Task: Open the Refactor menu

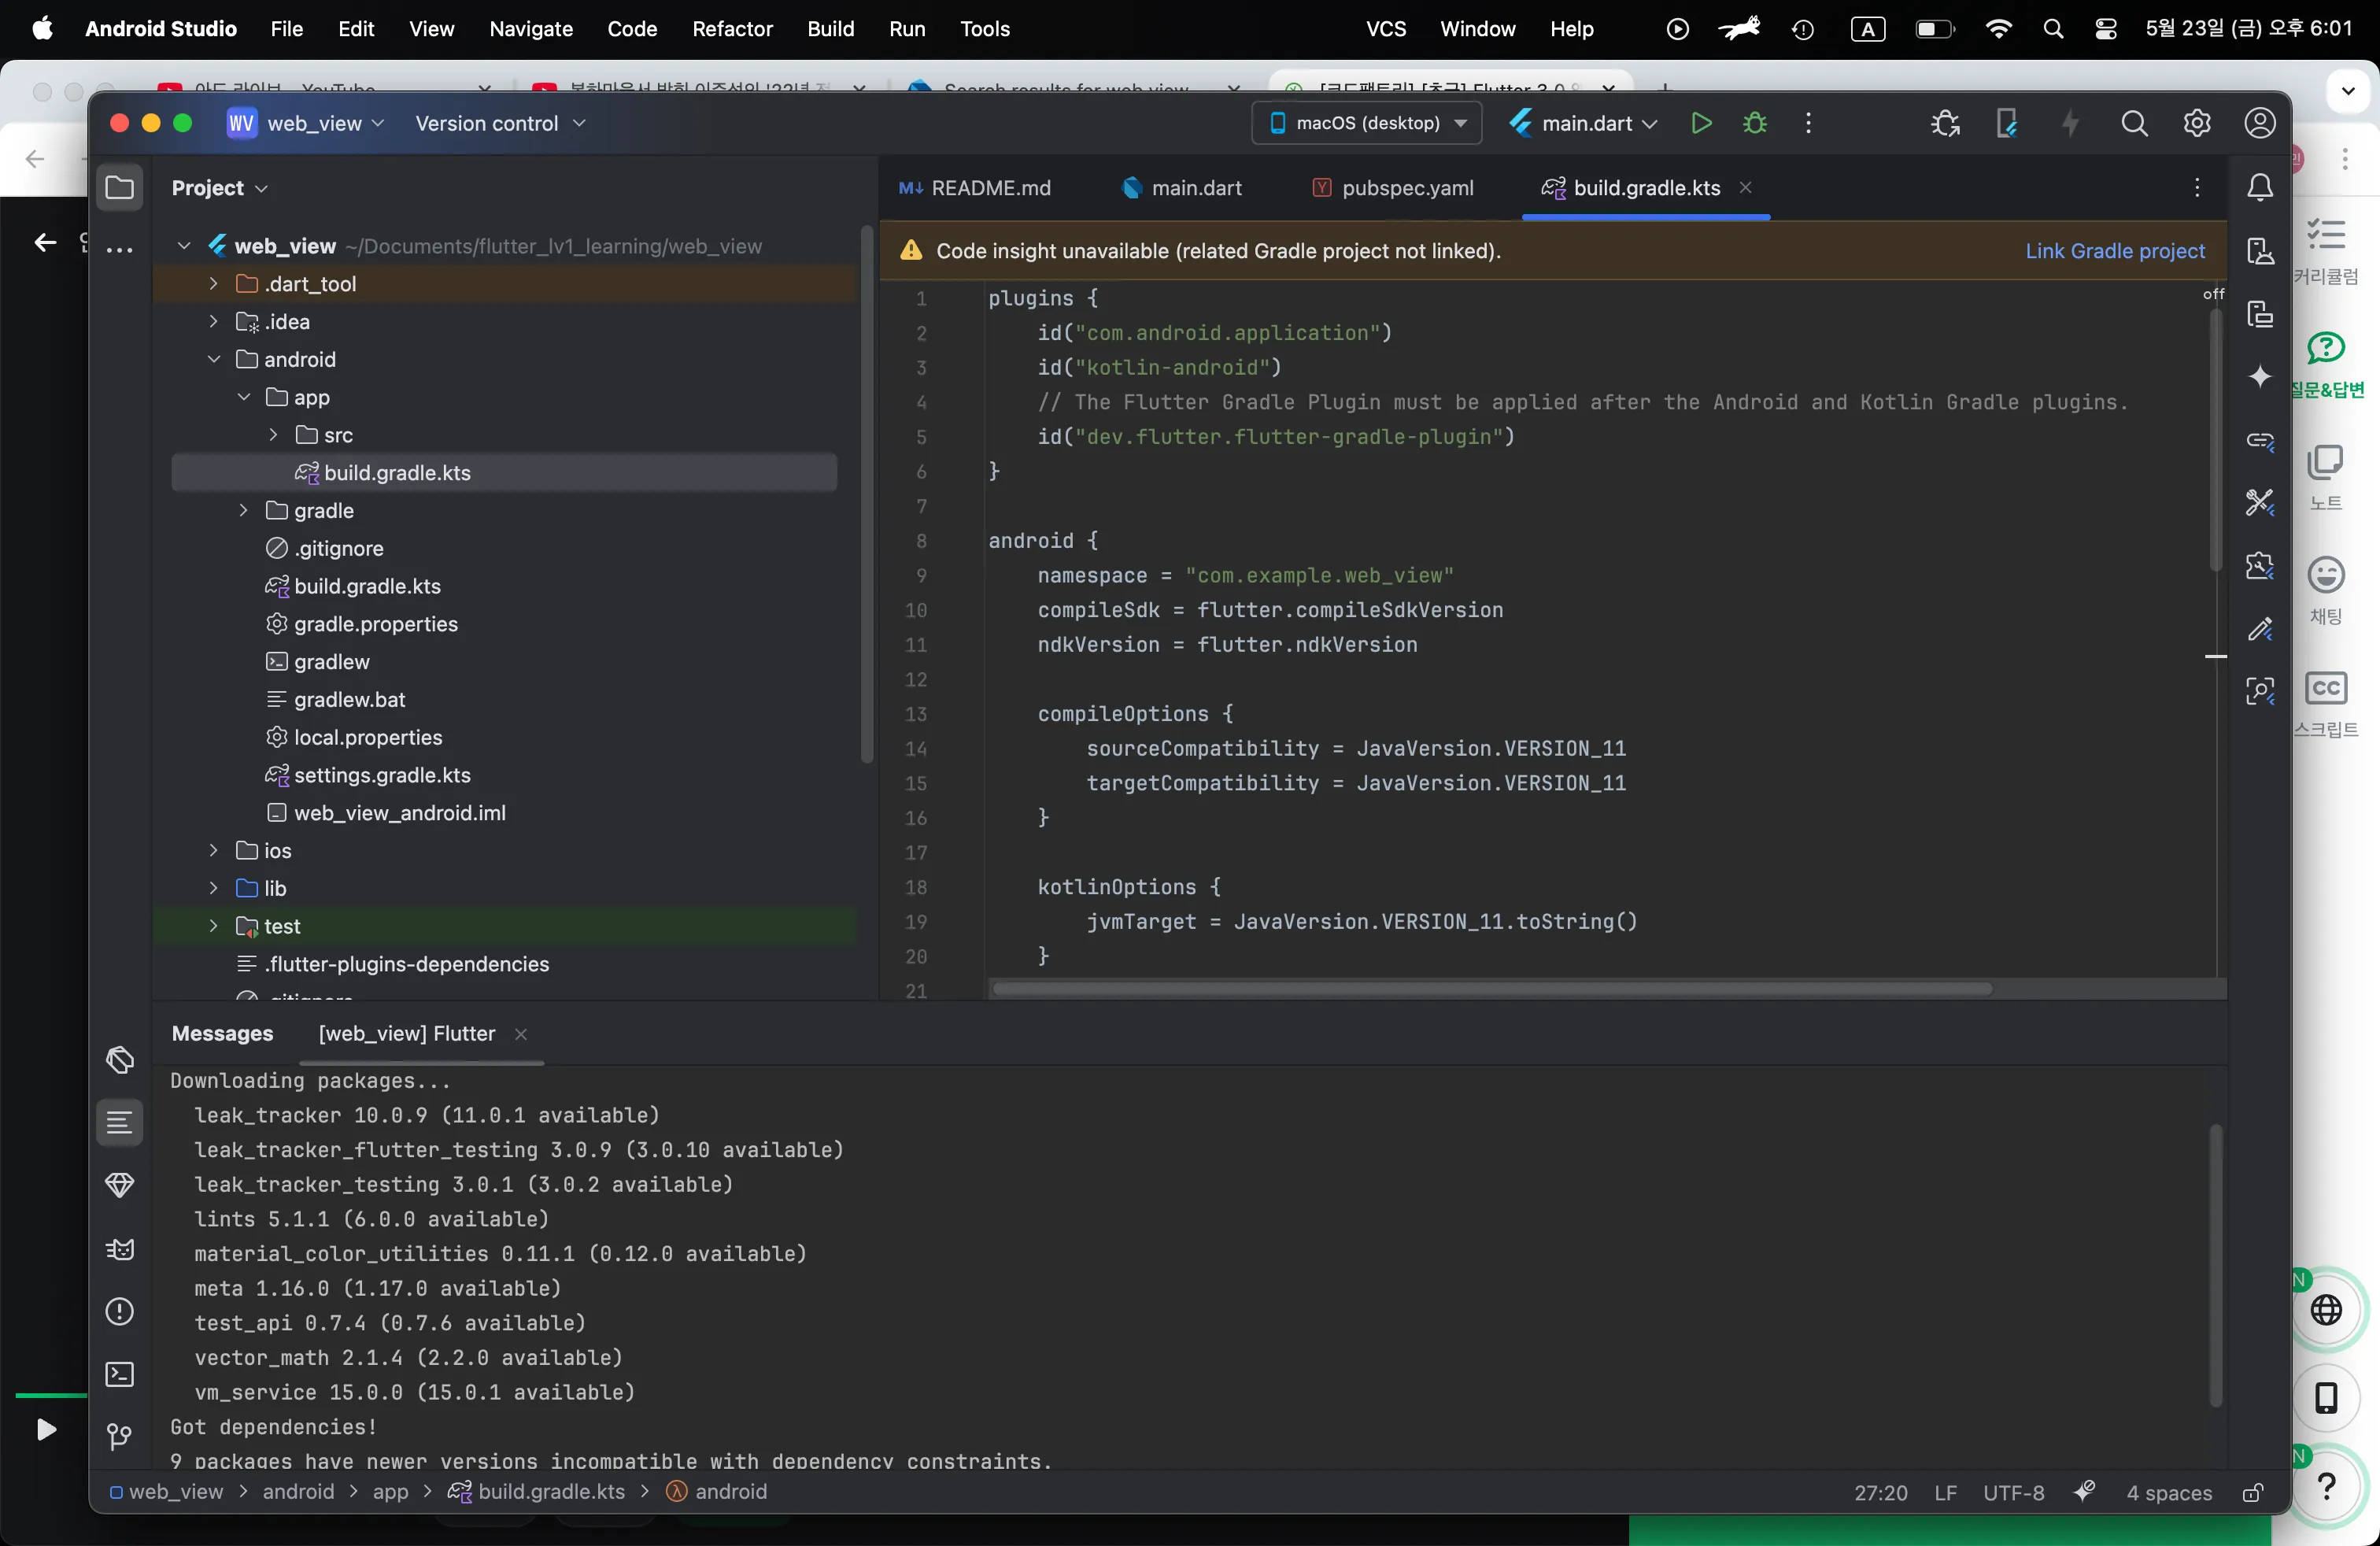Action: pos(732,29)
